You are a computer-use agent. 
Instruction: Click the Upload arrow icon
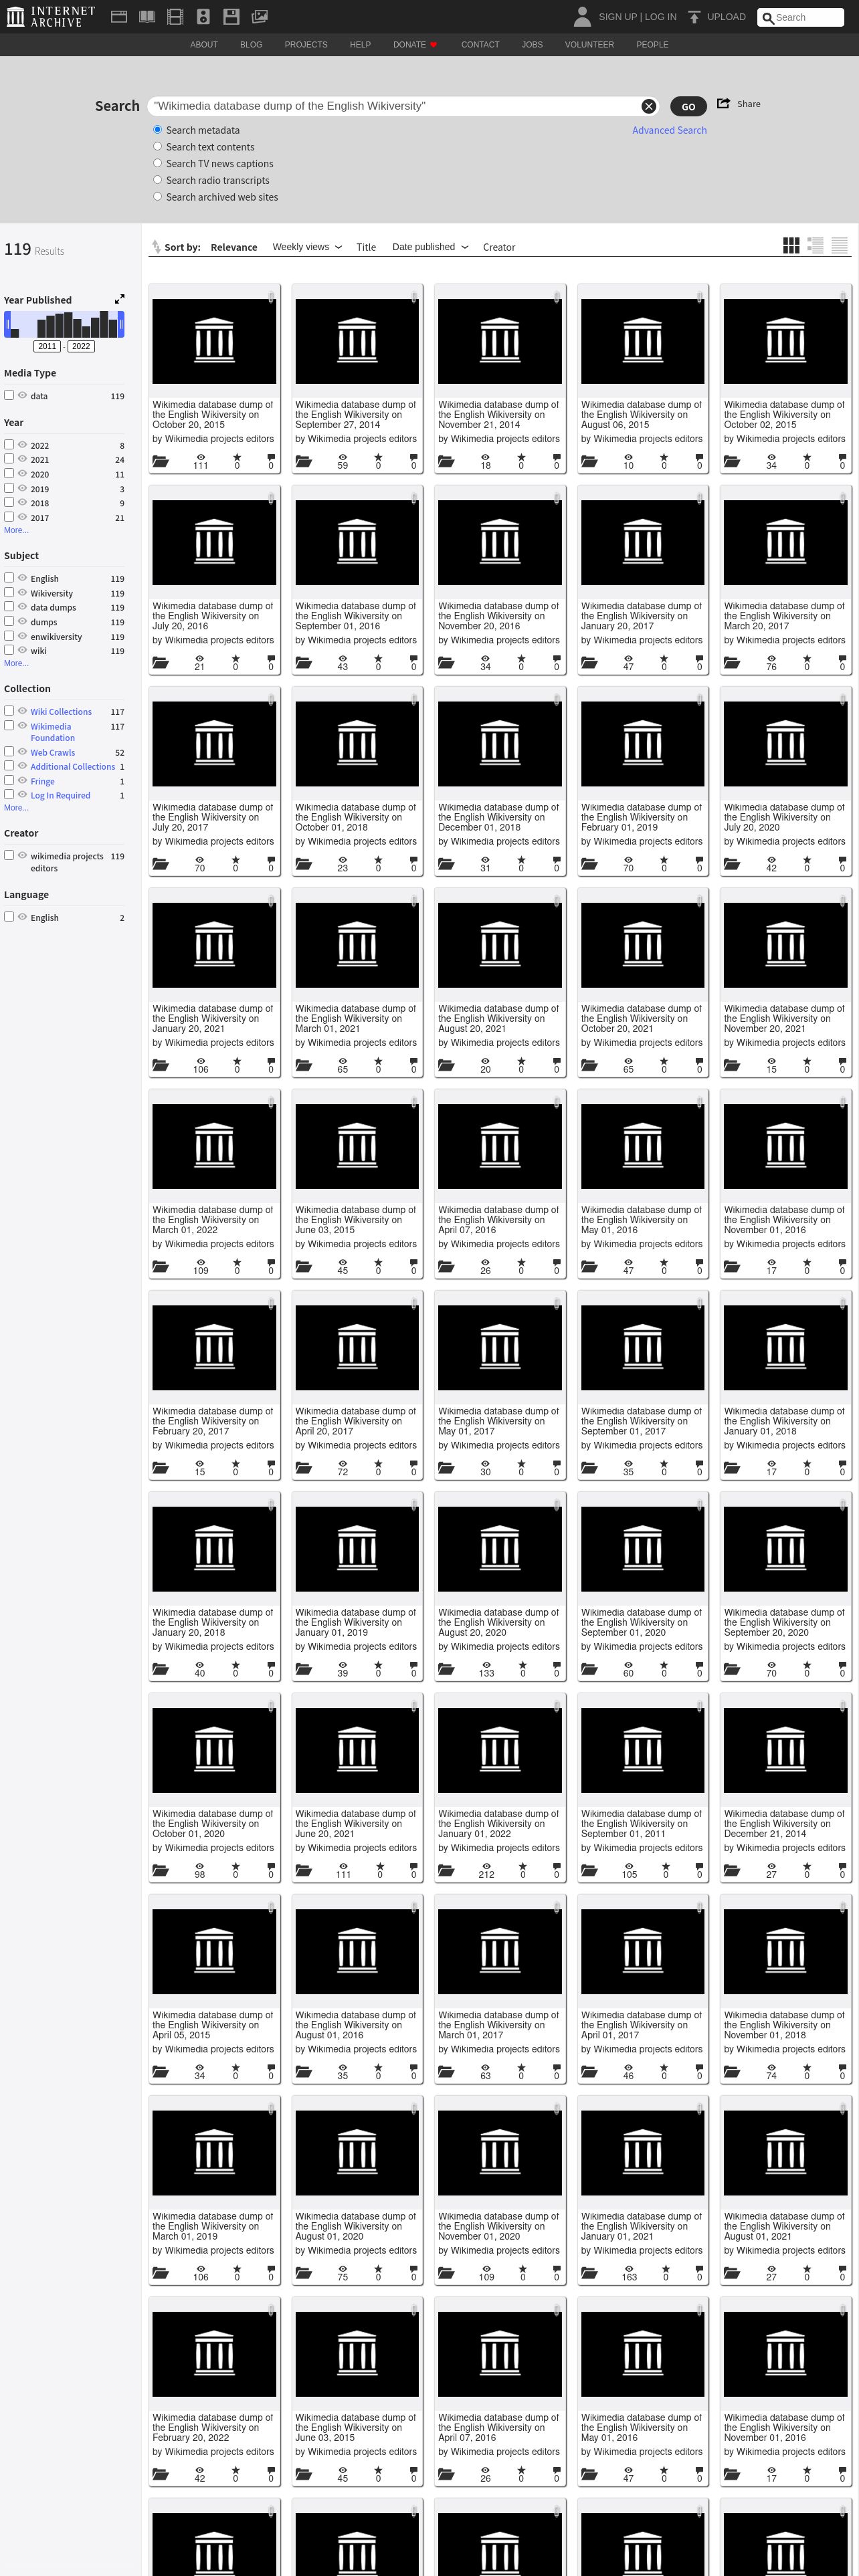(694, 17)
